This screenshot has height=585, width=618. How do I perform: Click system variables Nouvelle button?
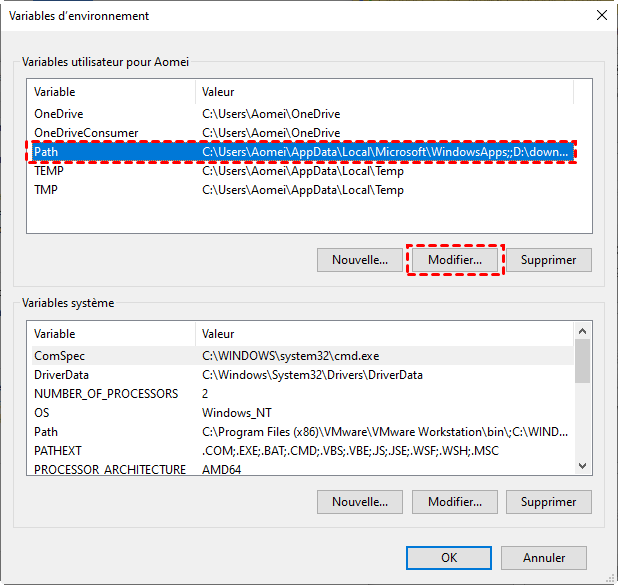pos(360,501)
